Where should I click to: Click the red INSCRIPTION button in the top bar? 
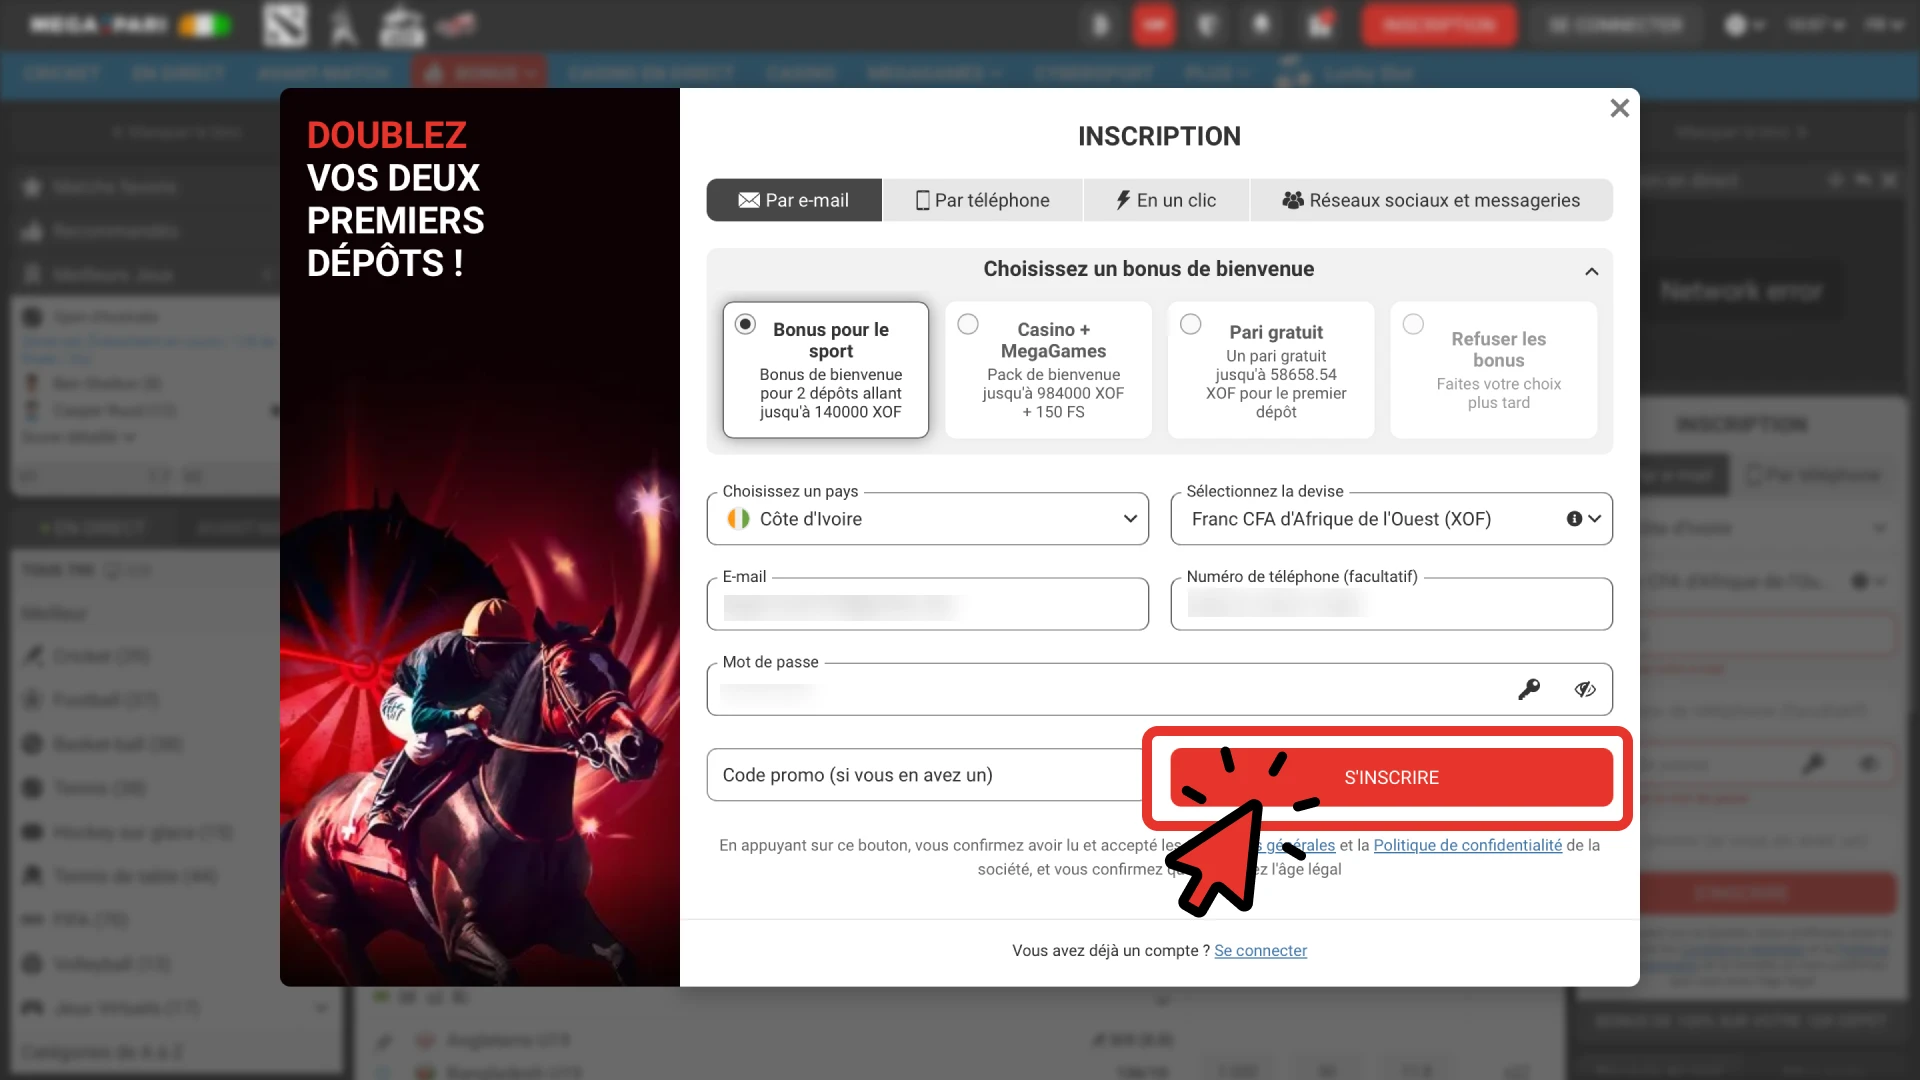tap(1439, 25)
